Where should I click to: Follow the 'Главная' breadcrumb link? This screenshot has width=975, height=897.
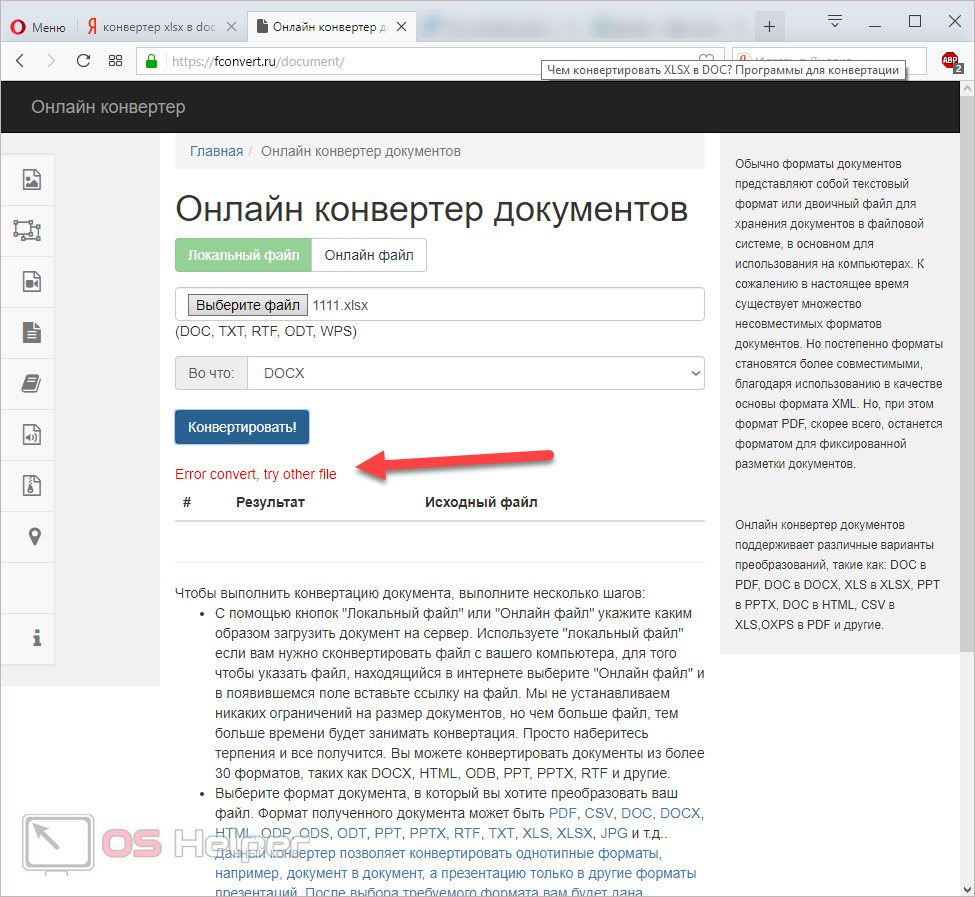216,151
